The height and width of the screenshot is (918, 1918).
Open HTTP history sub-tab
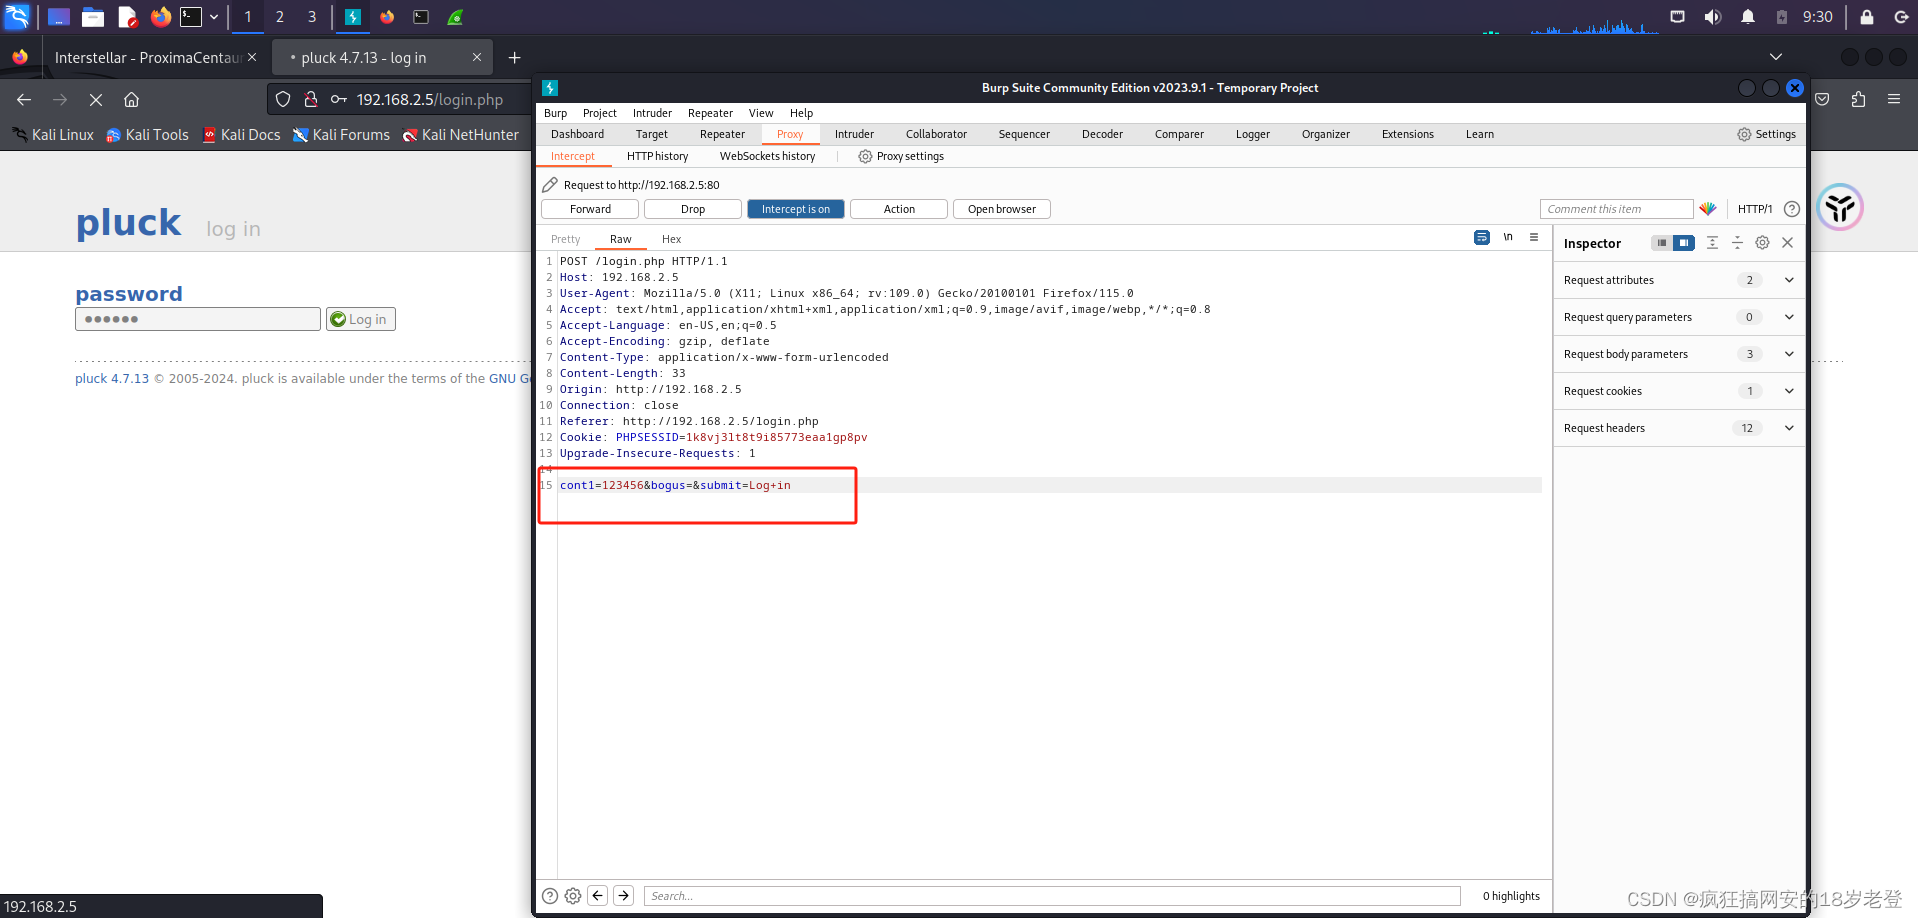click(657, 156)
